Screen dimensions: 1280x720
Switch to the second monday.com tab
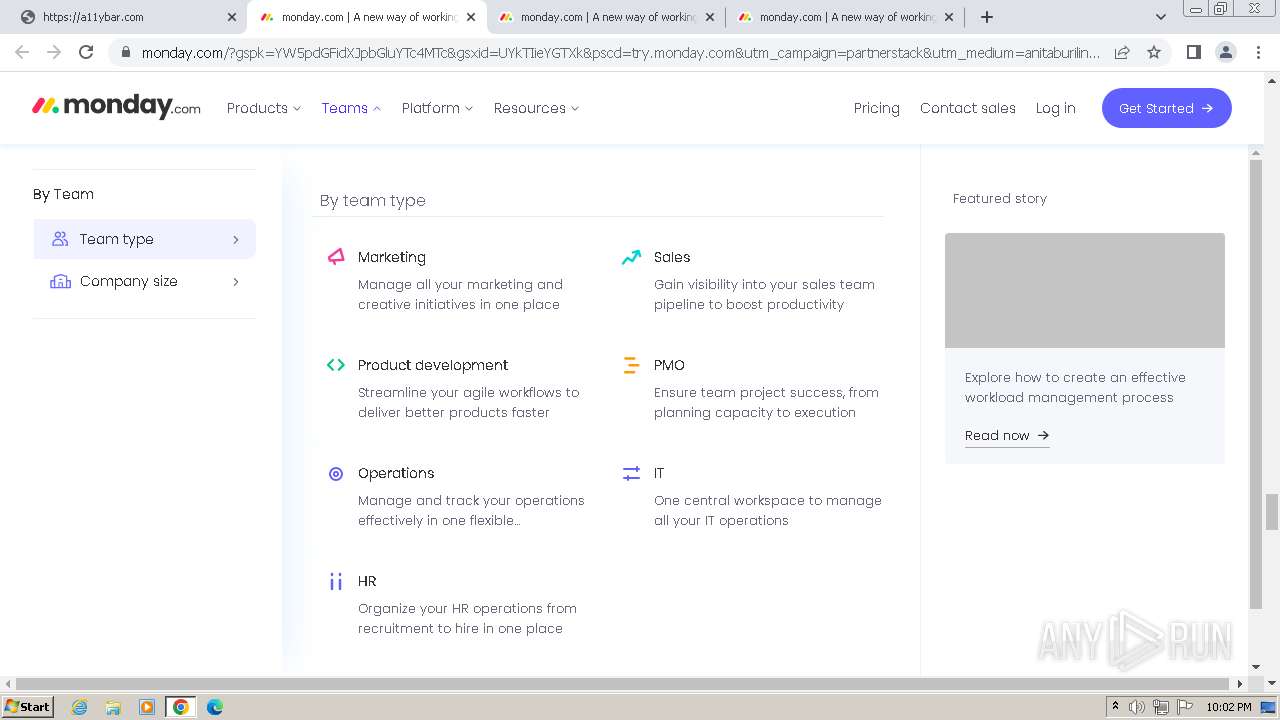click(607, 17)
